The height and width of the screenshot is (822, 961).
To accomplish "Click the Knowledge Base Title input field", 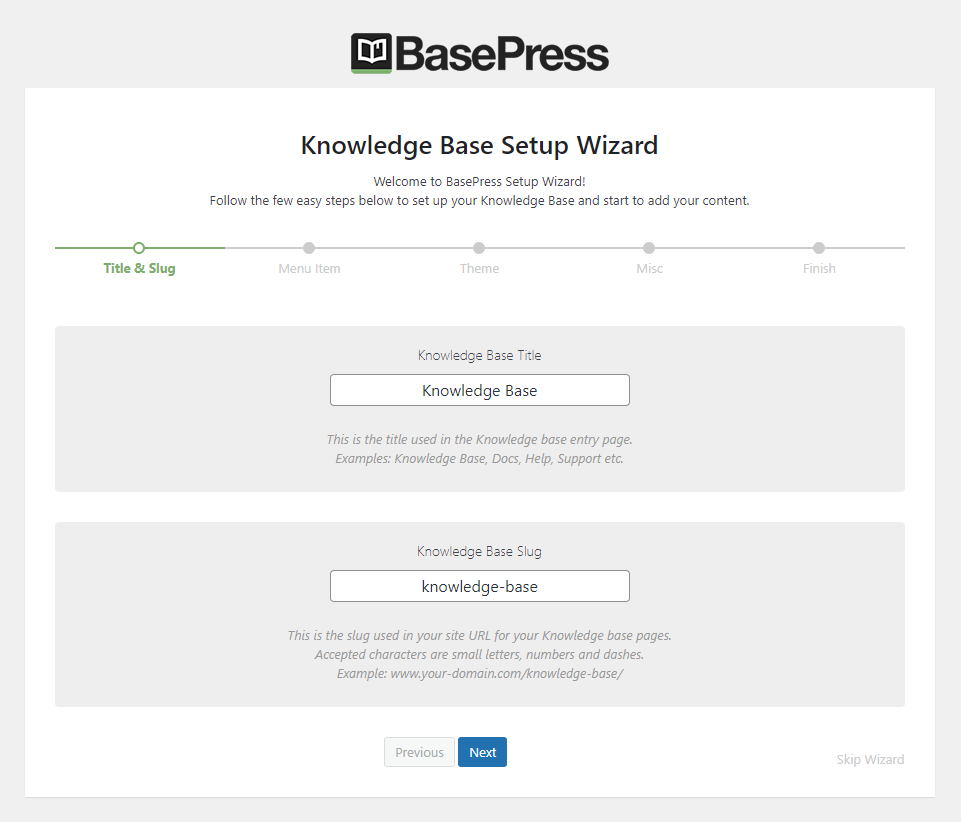I will [479, 390].
